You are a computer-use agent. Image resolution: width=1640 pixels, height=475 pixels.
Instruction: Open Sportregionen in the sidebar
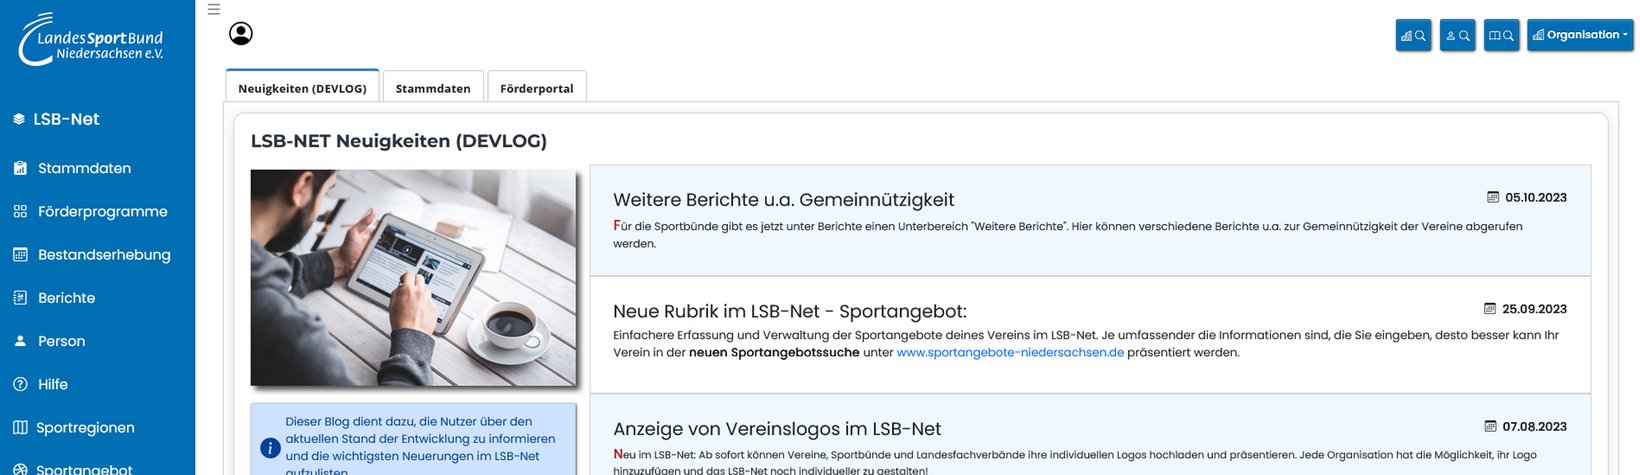tap(73, 427)
